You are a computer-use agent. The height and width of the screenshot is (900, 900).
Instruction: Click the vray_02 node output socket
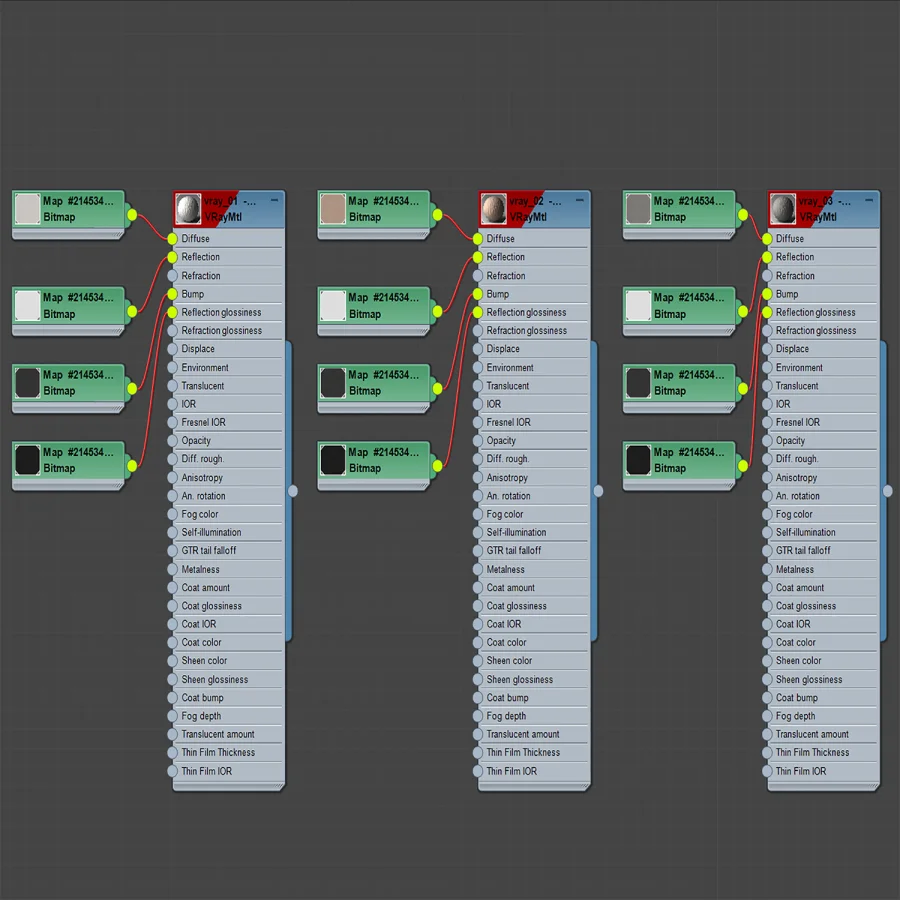(x=598, y=491)
